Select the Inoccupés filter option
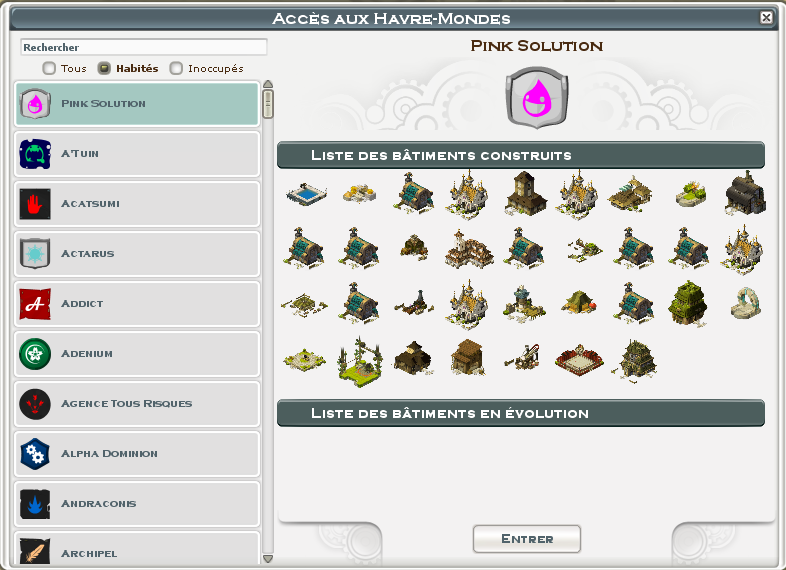The image size is (786, 570). pyautogui.click(x=207, y=68)
